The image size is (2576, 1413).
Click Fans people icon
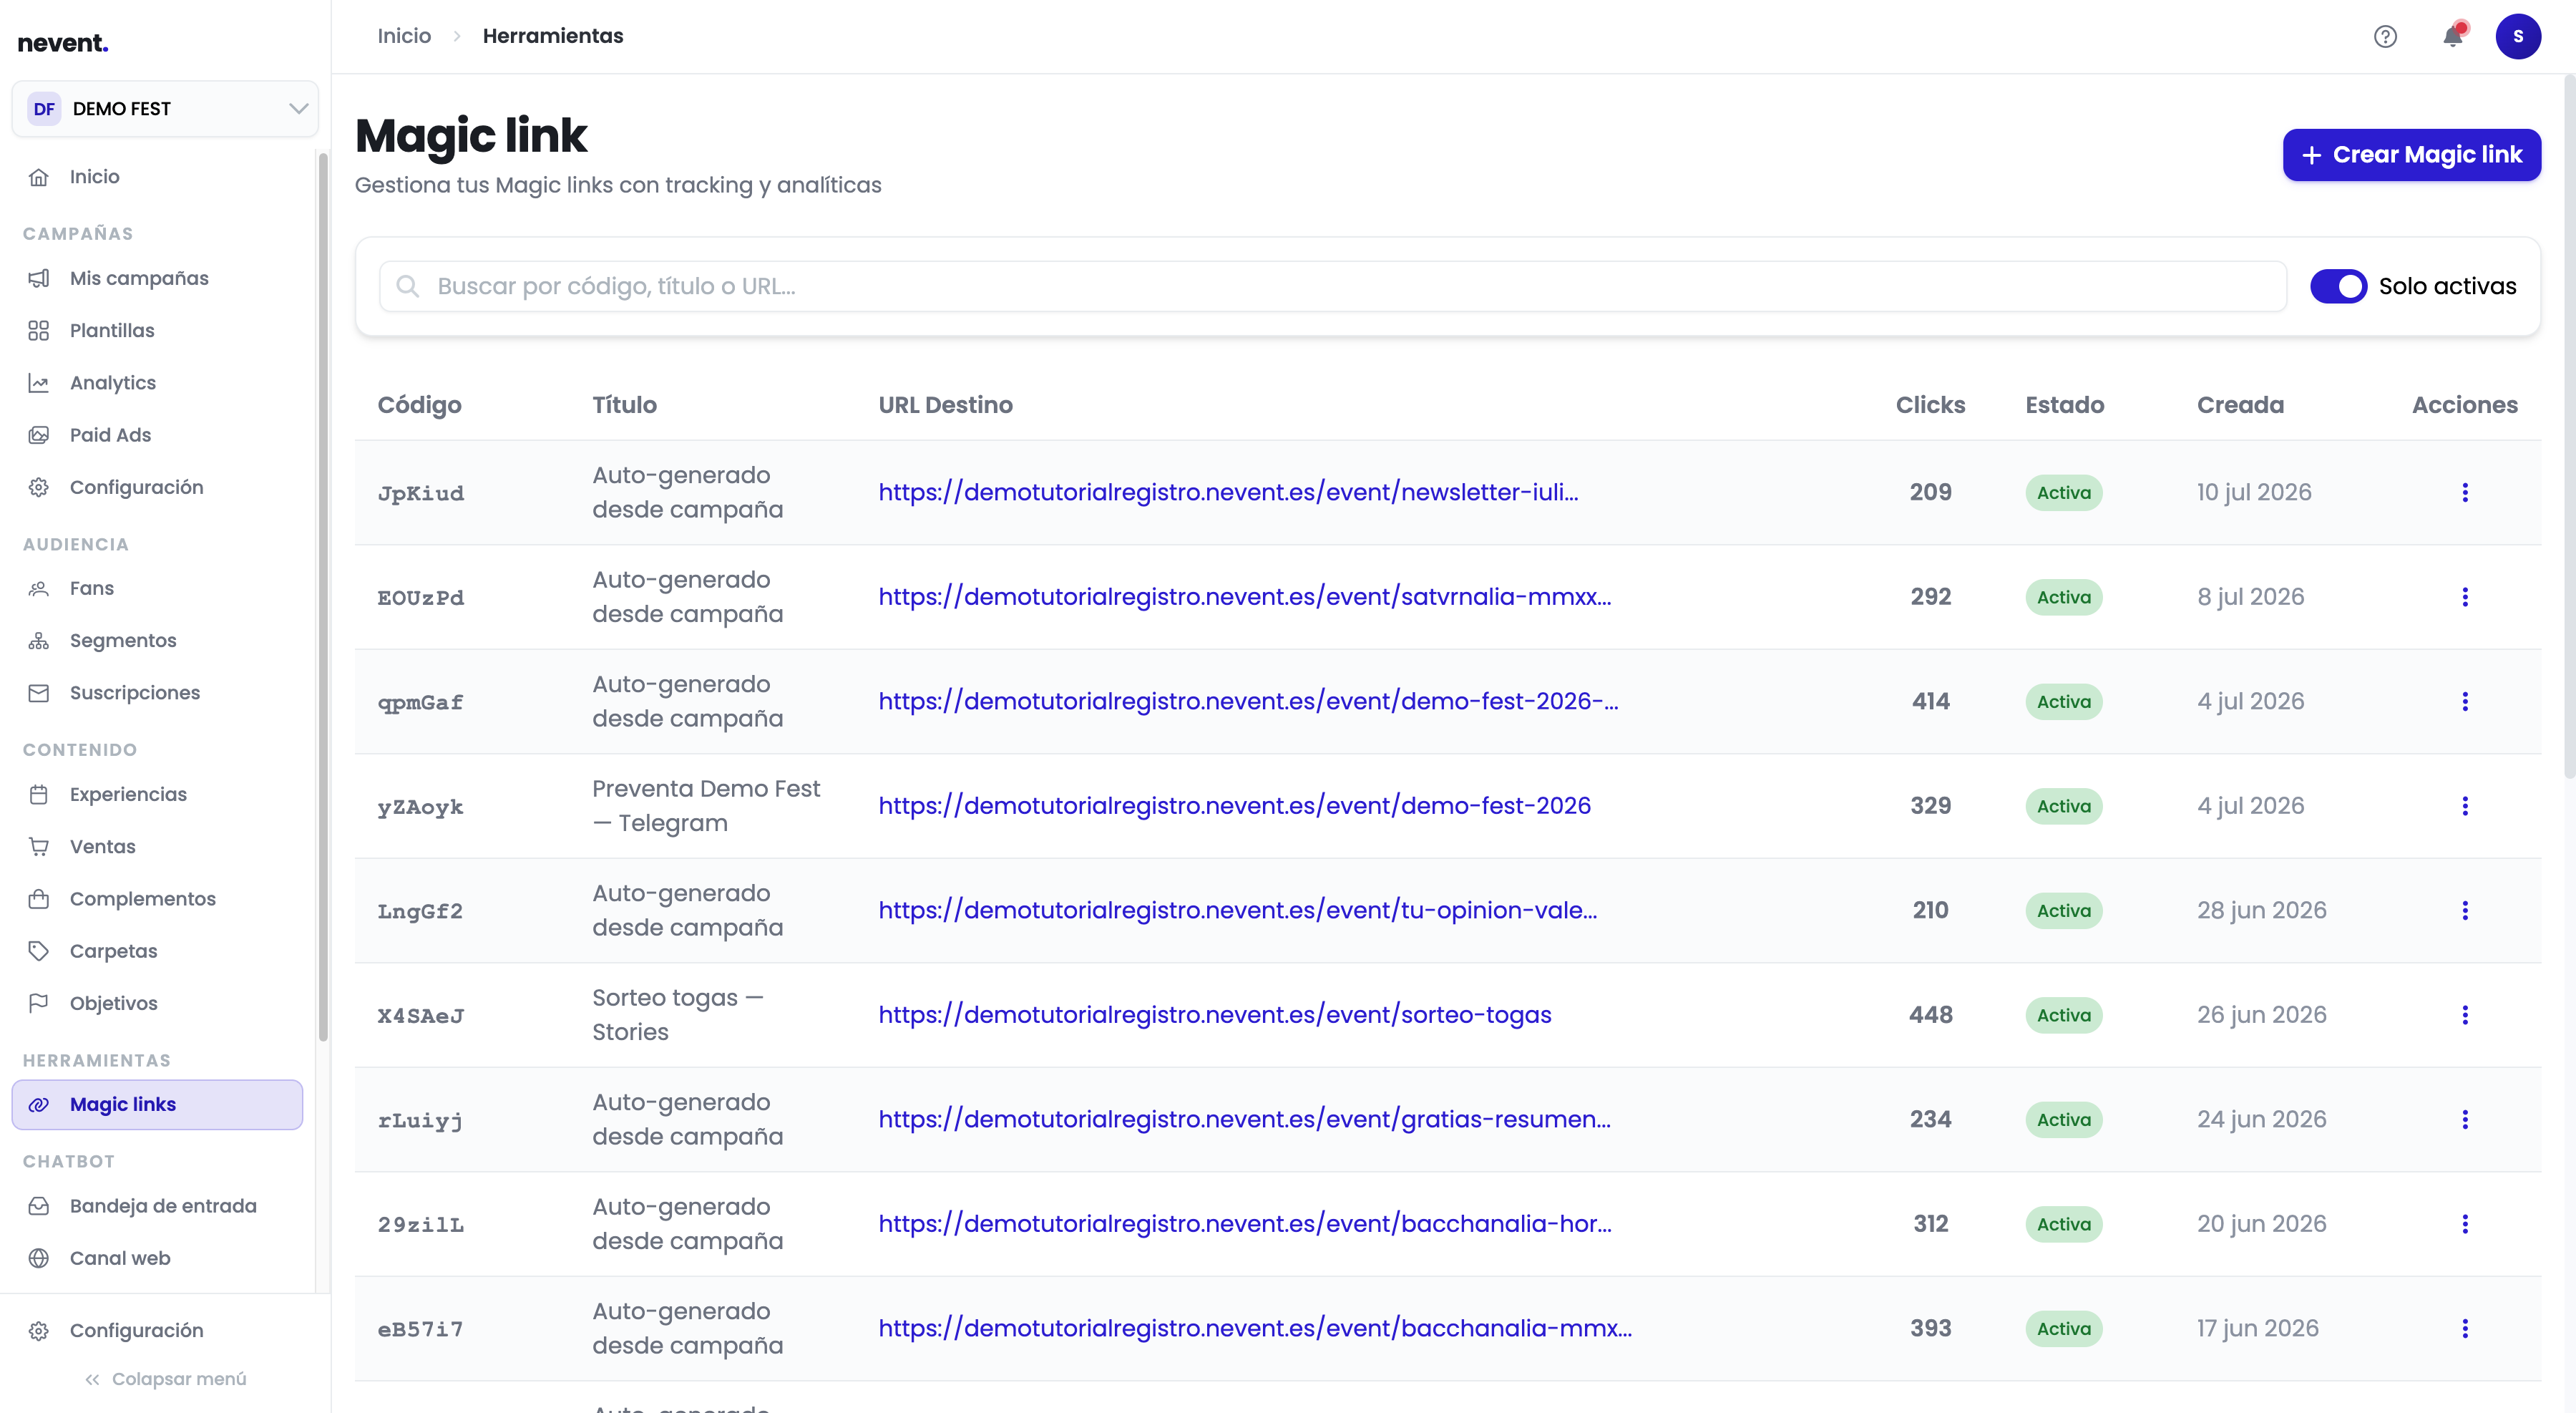[39, 589]
